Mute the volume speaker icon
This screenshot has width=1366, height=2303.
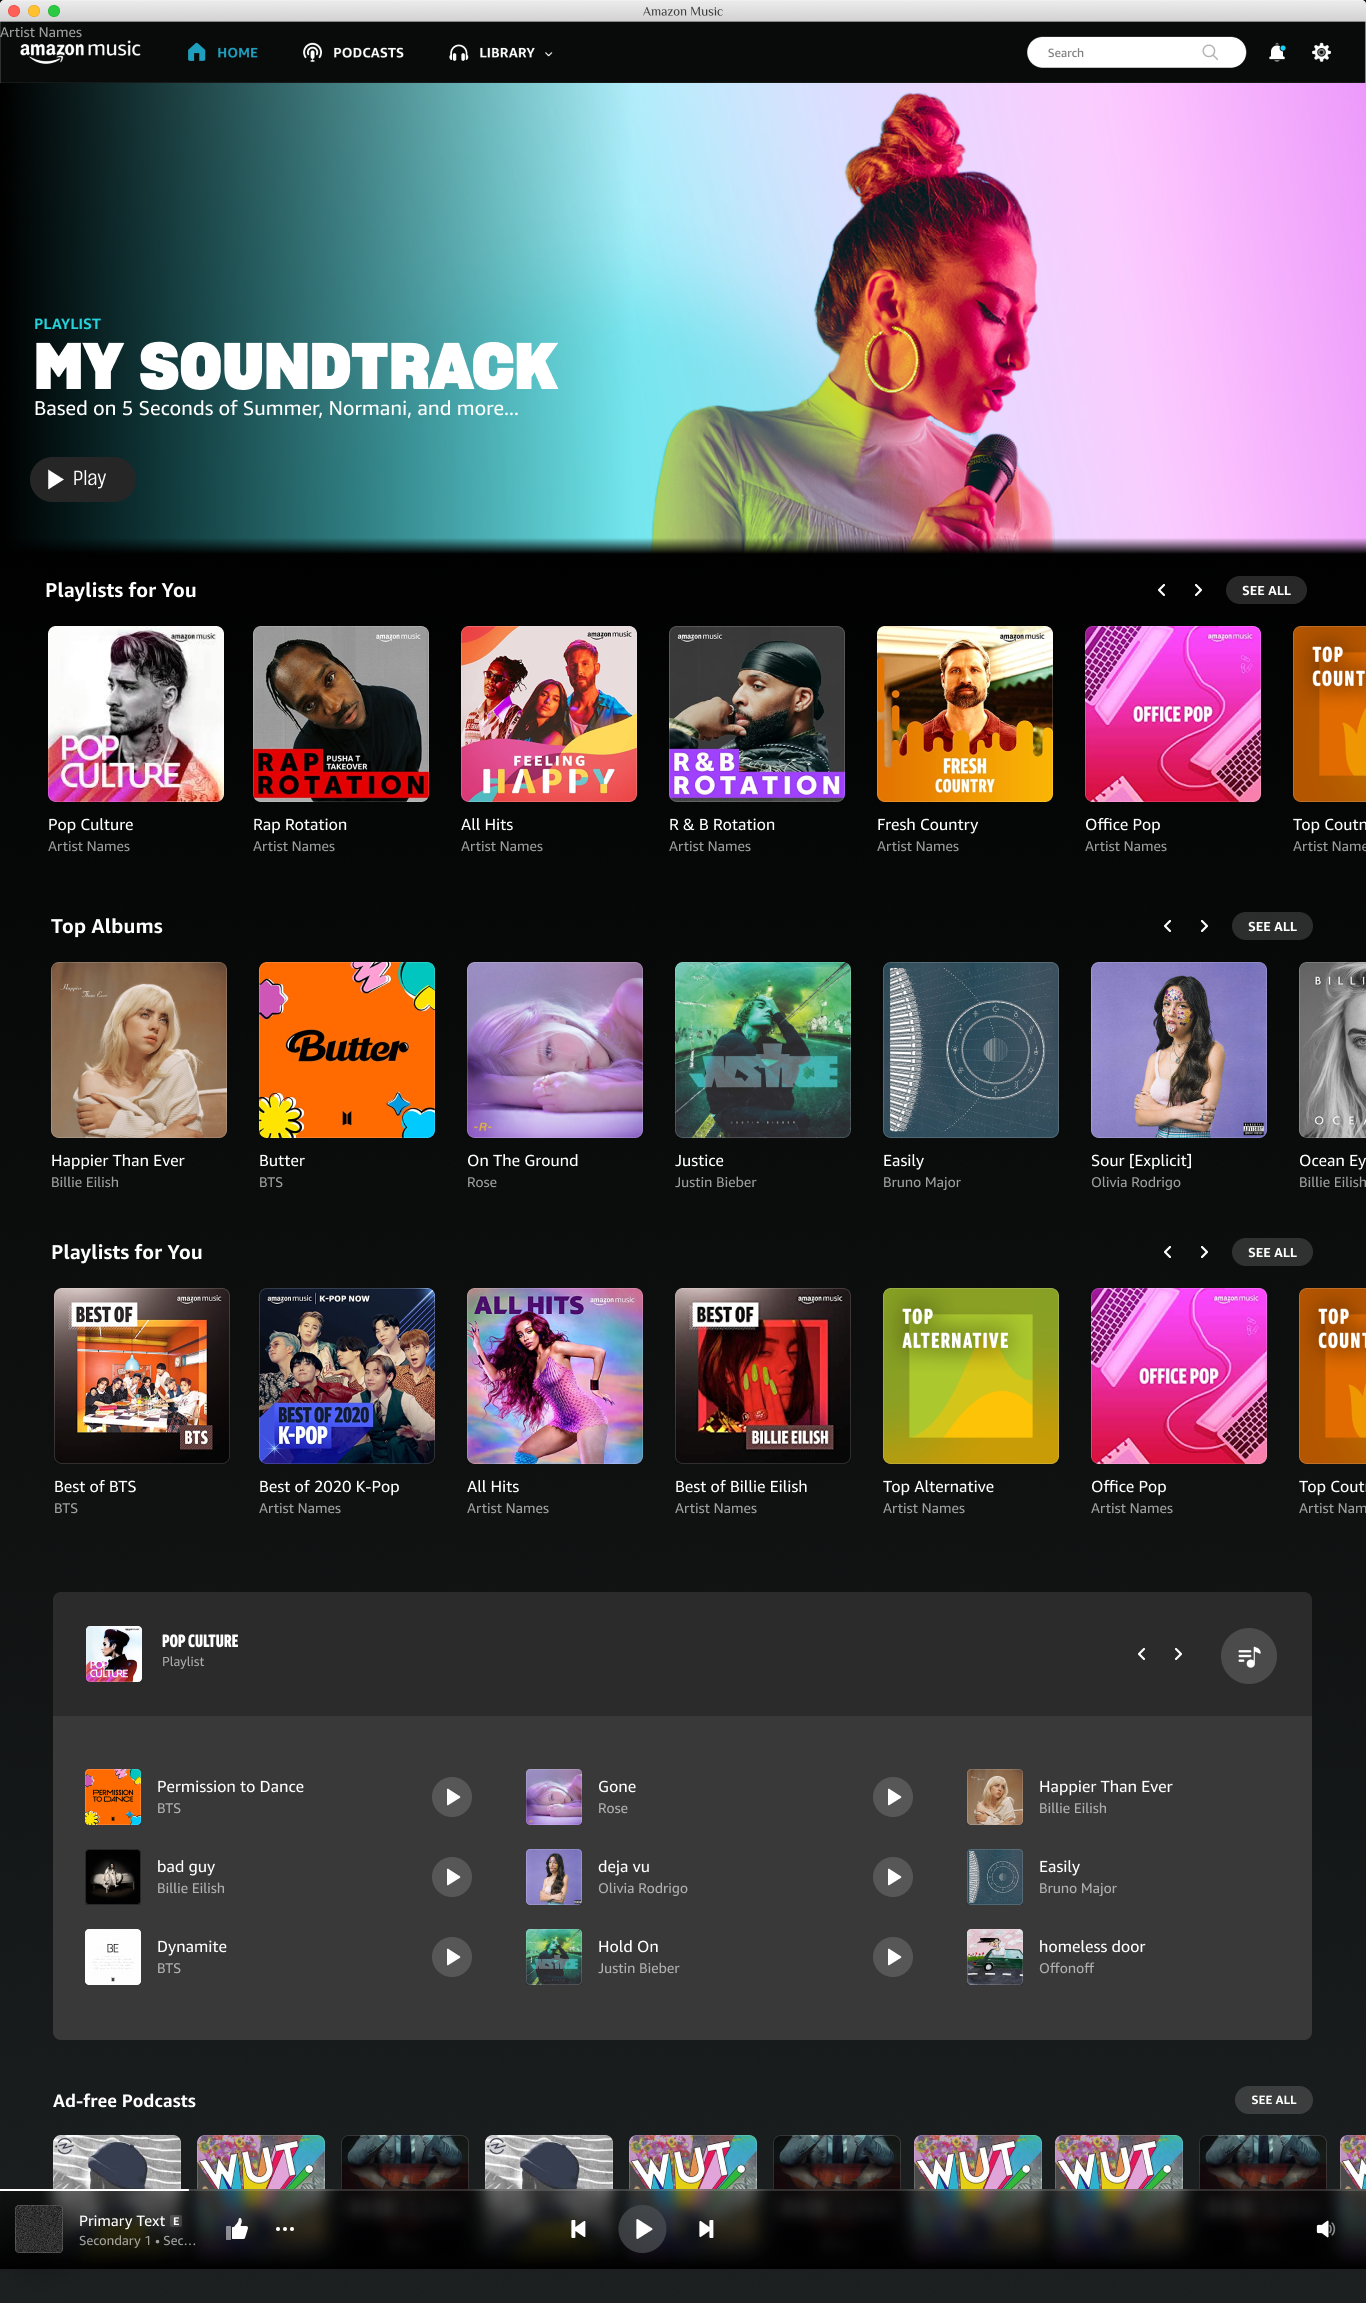[1325, 2229]
